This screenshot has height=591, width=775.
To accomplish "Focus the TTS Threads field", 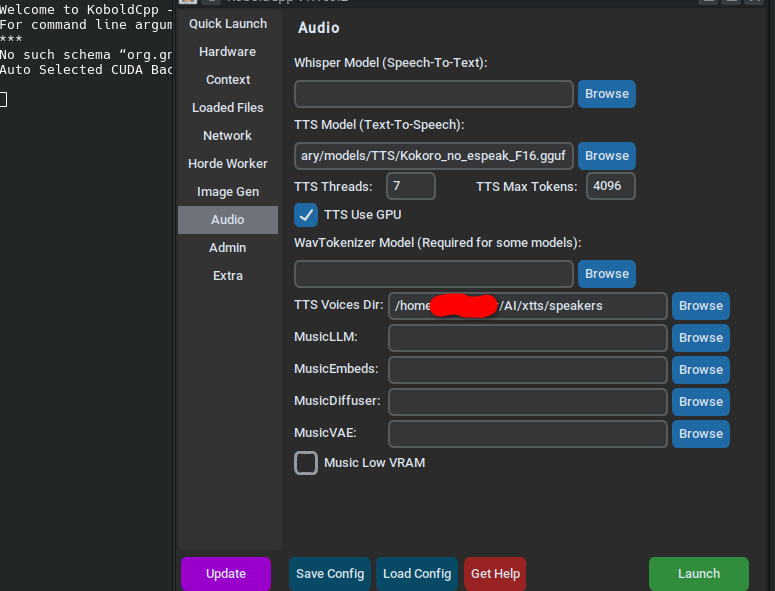I will (411, 186).
